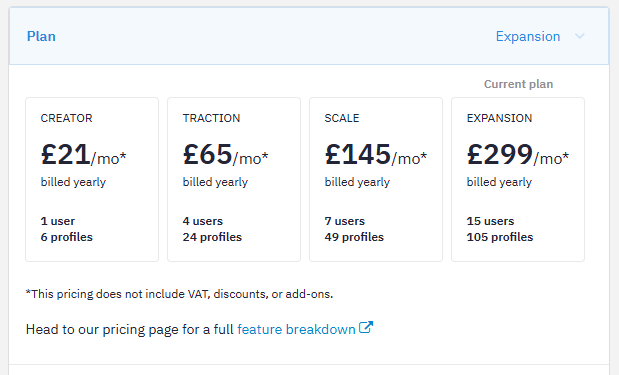Viewport: 619px width, 375px height.
Task: Click the 105 profiles text
Action: (x=500, y=237)
